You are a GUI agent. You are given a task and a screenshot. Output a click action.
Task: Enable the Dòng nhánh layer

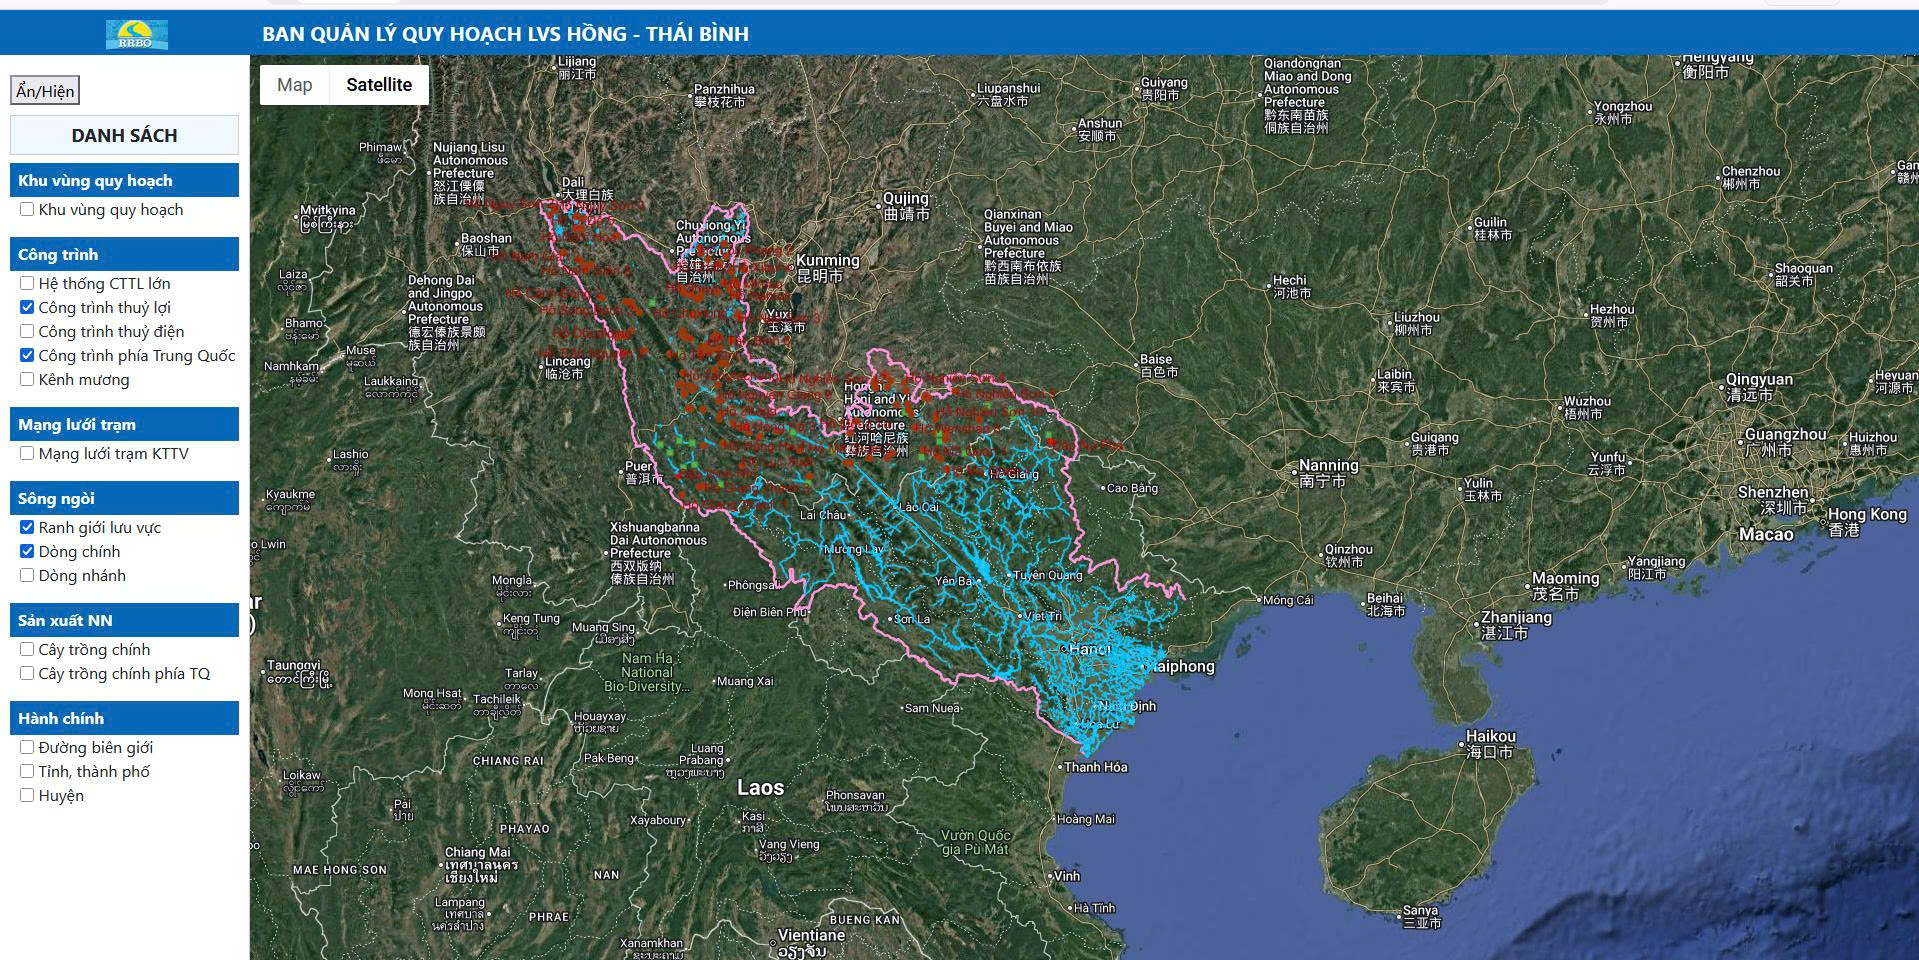click(26, 575)
